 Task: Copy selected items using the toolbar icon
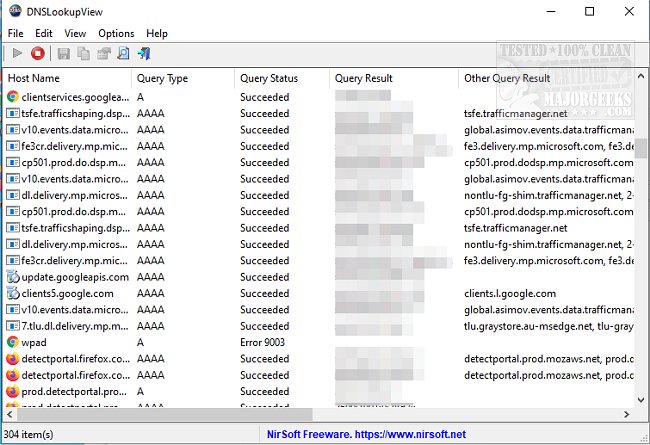pyautogui.click(x=83, y=53)
